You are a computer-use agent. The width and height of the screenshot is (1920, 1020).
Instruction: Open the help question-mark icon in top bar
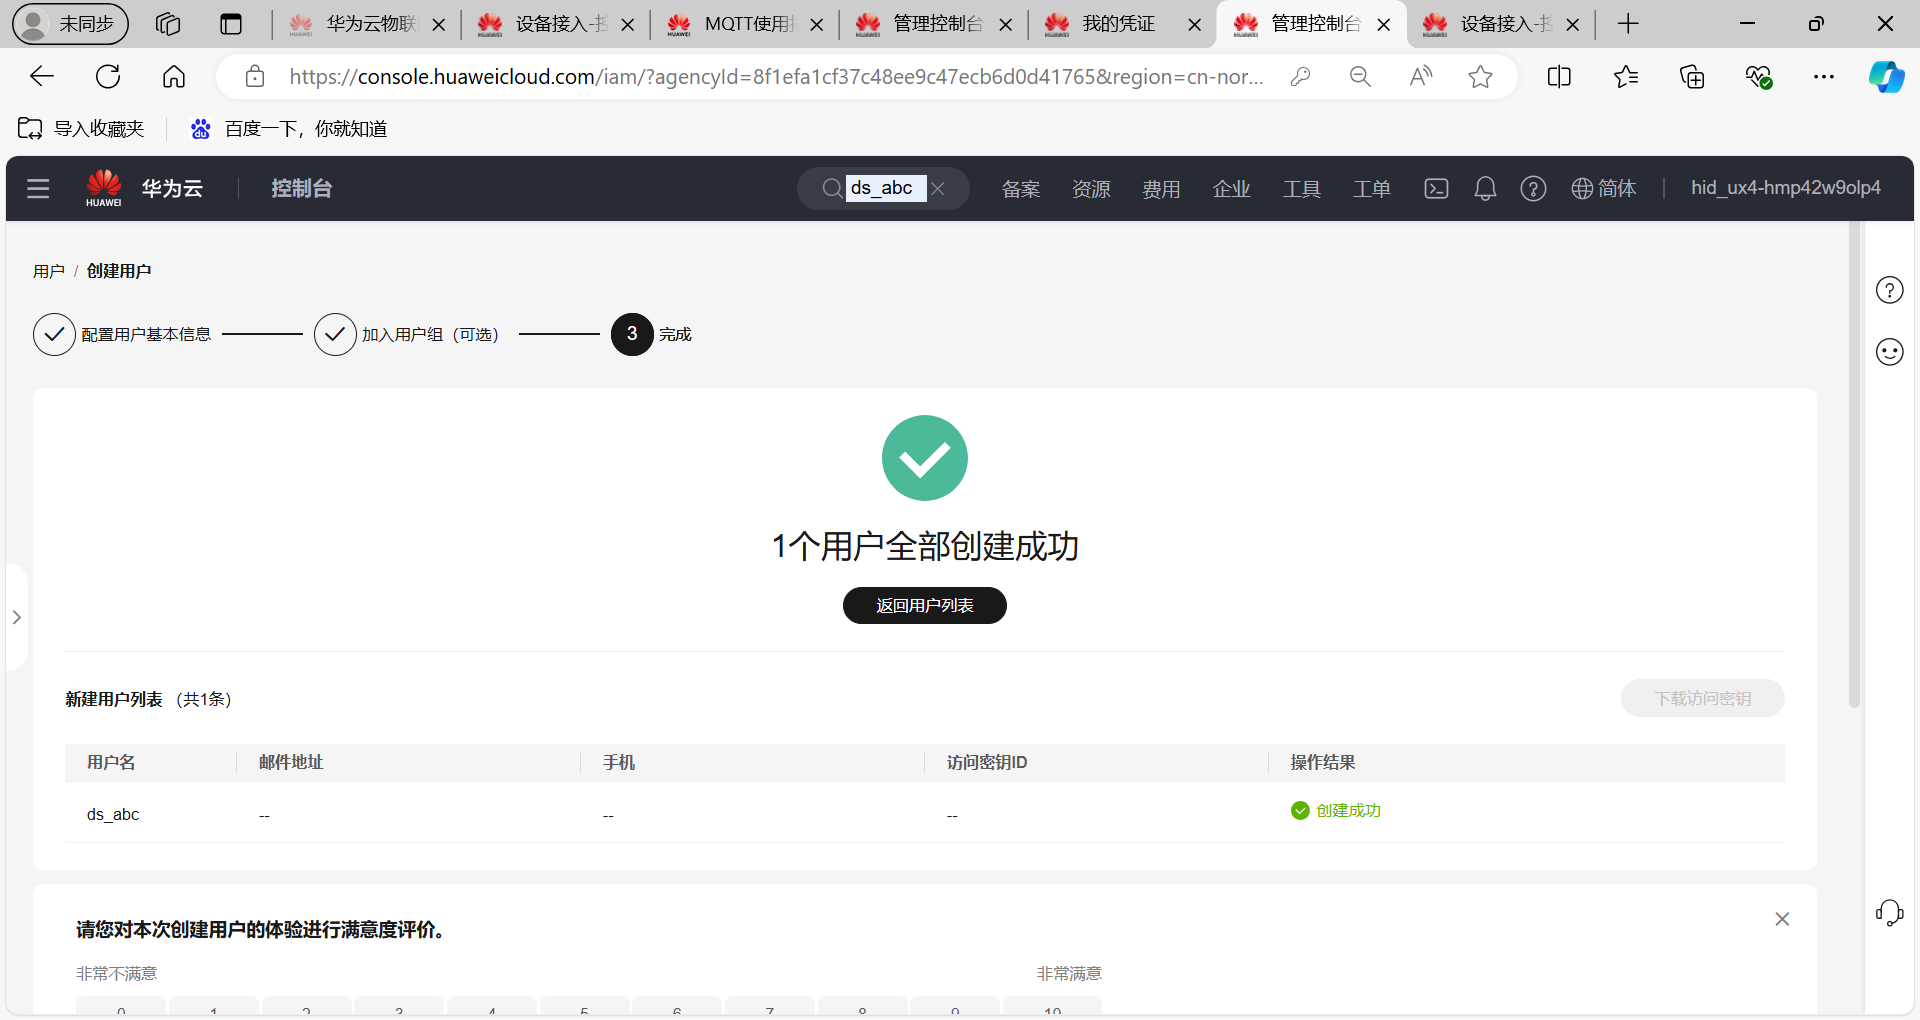[1533, 188]
